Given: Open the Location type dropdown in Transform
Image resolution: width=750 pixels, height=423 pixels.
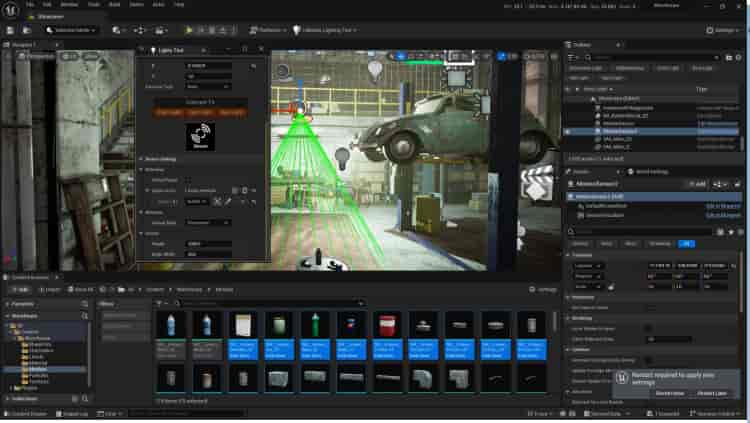Looking at the screenshot, I should pyautogui.click(x=588, y=266).
